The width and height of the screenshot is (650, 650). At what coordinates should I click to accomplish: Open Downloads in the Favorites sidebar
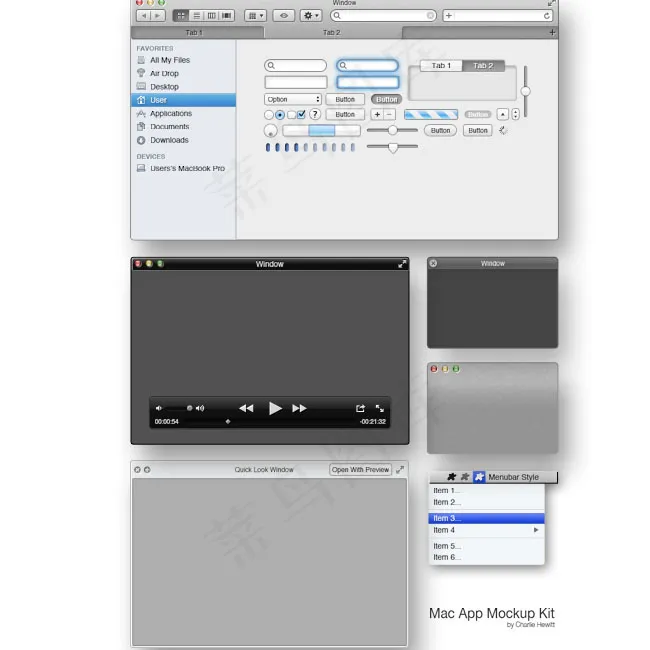tap(169, 140)
